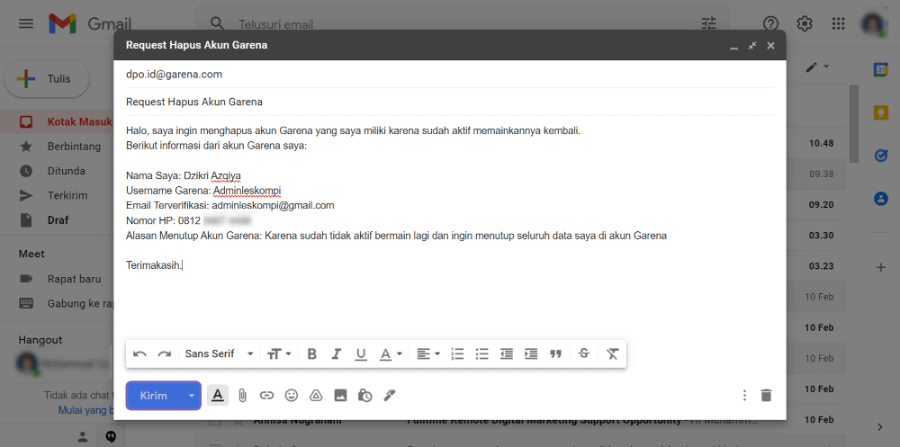Insert a photo
The height and width of the screenshot is (447, 900).
pos(340,395)
